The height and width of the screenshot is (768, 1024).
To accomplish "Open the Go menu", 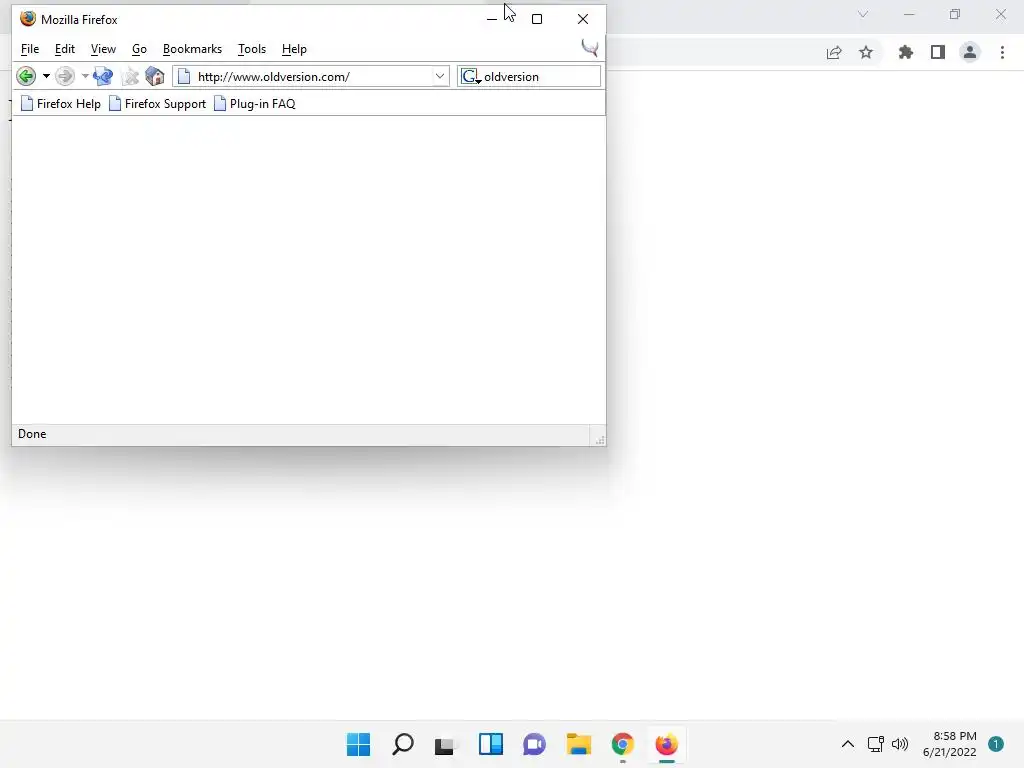I will pyautogui.click(x=139, y=49).
